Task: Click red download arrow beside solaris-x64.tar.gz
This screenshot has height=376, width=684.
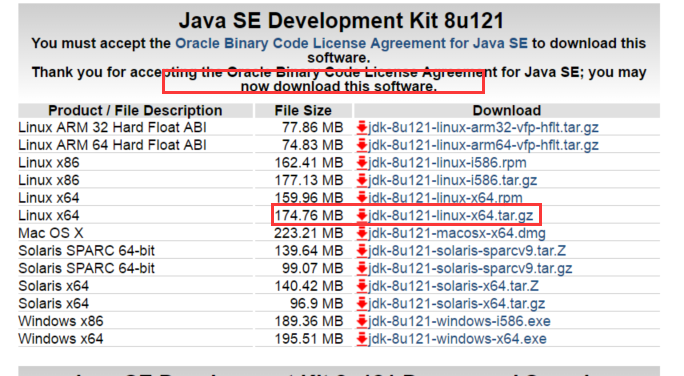Action: click(362, 304)
